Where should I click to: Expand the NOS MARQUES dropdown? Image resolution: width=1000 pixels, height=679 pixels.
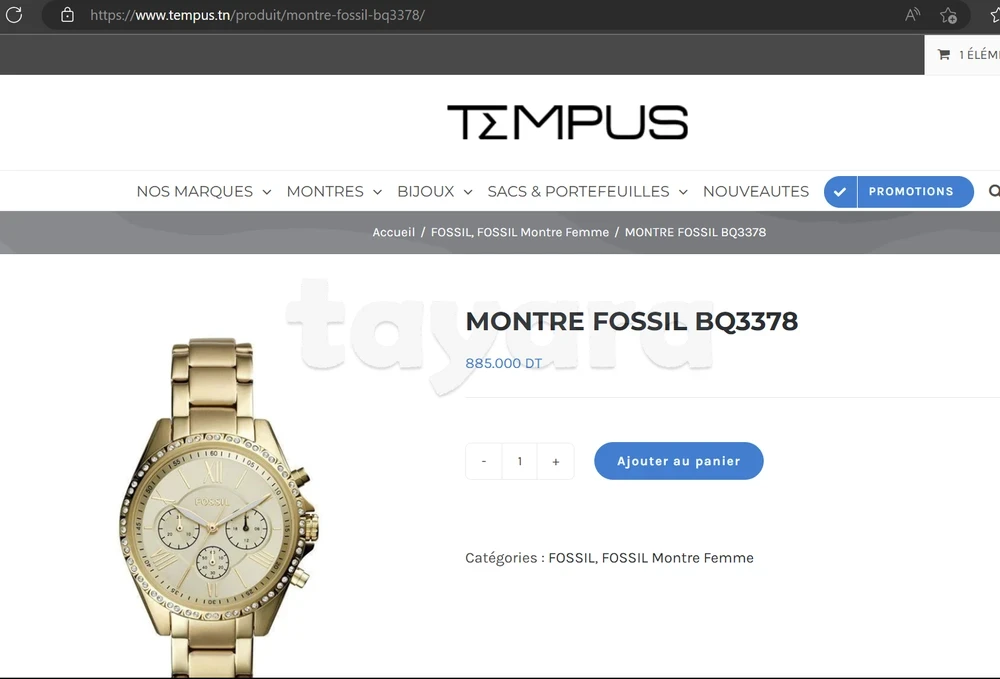[x=203, y=191]
